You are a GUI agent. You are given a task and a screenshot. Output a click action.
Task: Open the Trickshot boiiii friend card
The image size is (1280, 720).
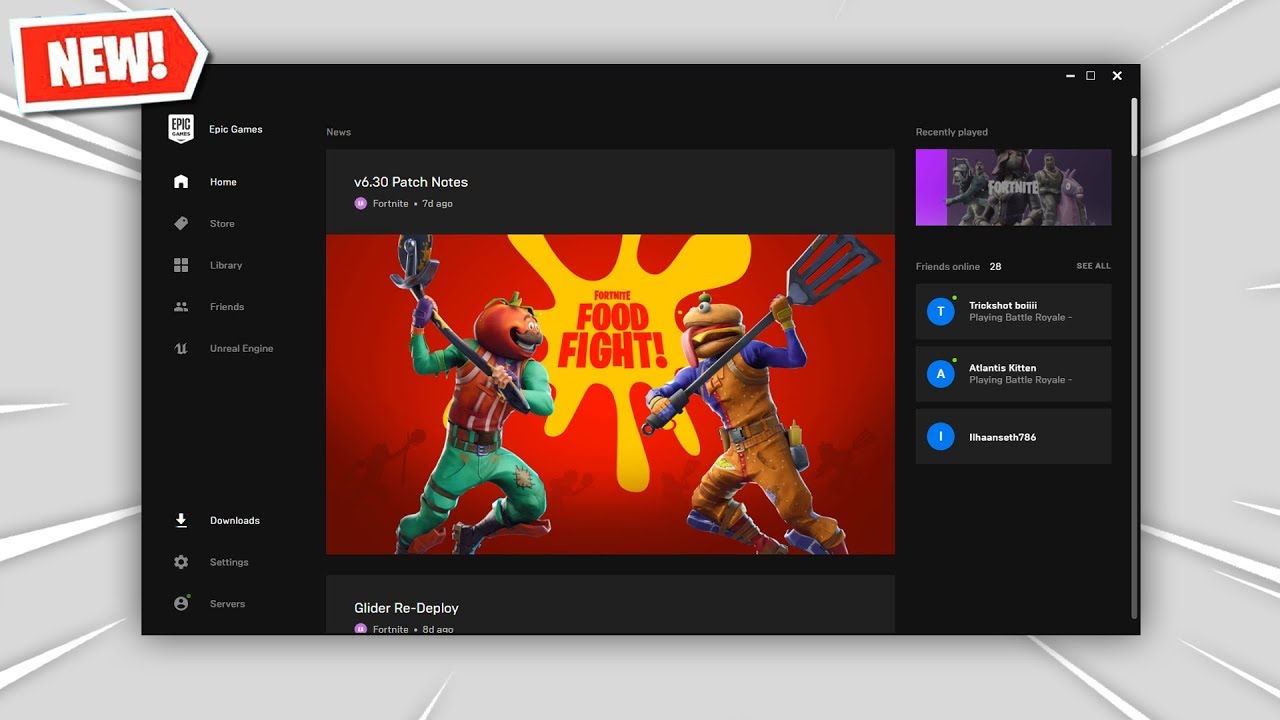point(1013,311)
